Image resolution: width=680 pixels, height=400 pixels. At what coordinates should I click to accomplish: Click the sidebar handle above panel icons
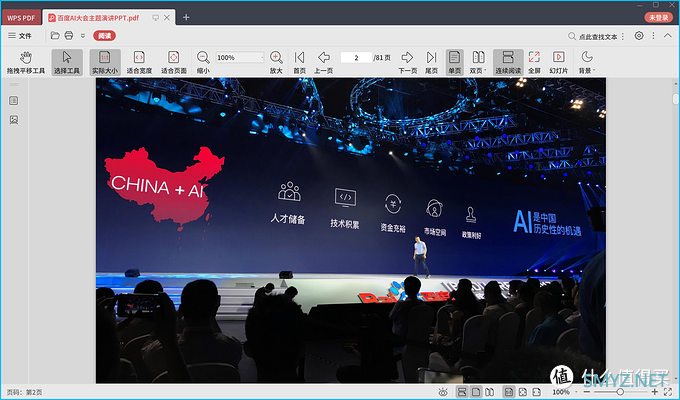pos(14,84)
